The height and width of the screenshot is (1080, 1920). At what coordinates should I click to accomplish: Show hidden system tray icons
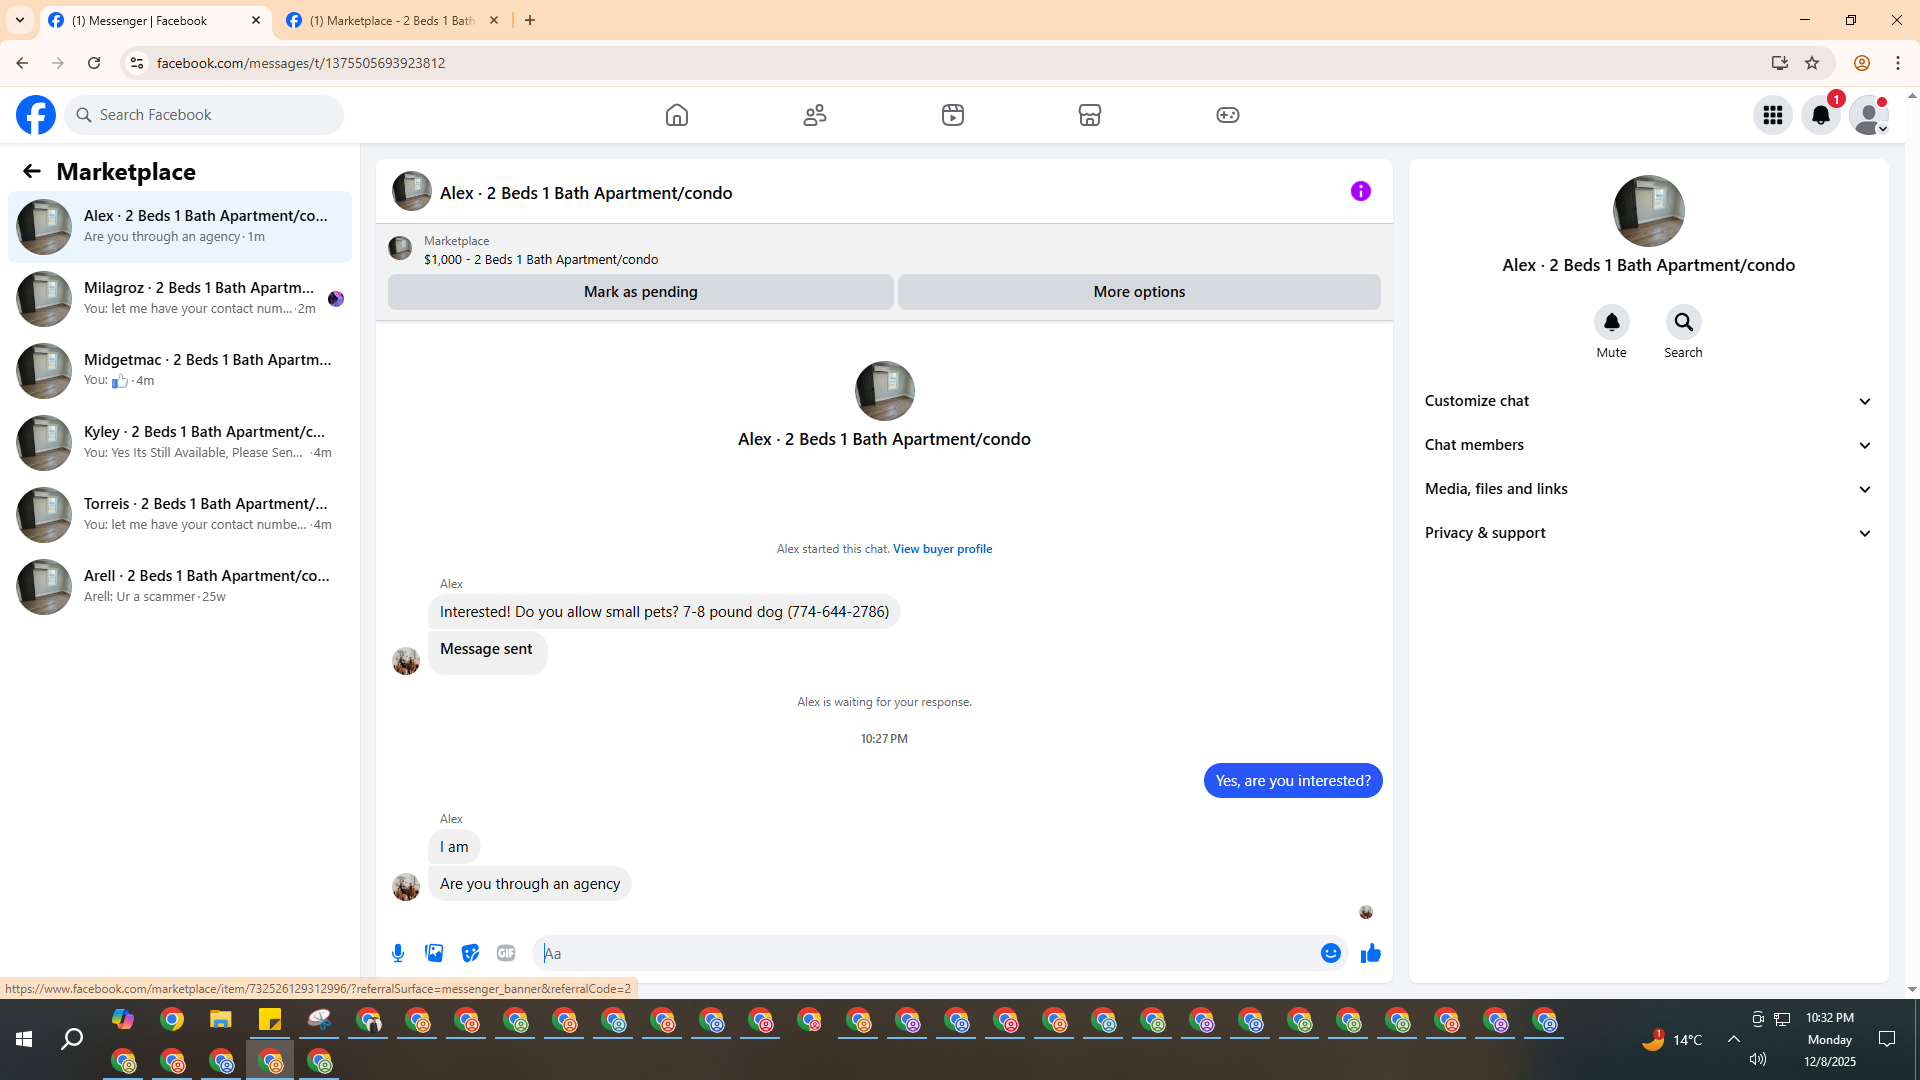click(x=1734, y=1040)
